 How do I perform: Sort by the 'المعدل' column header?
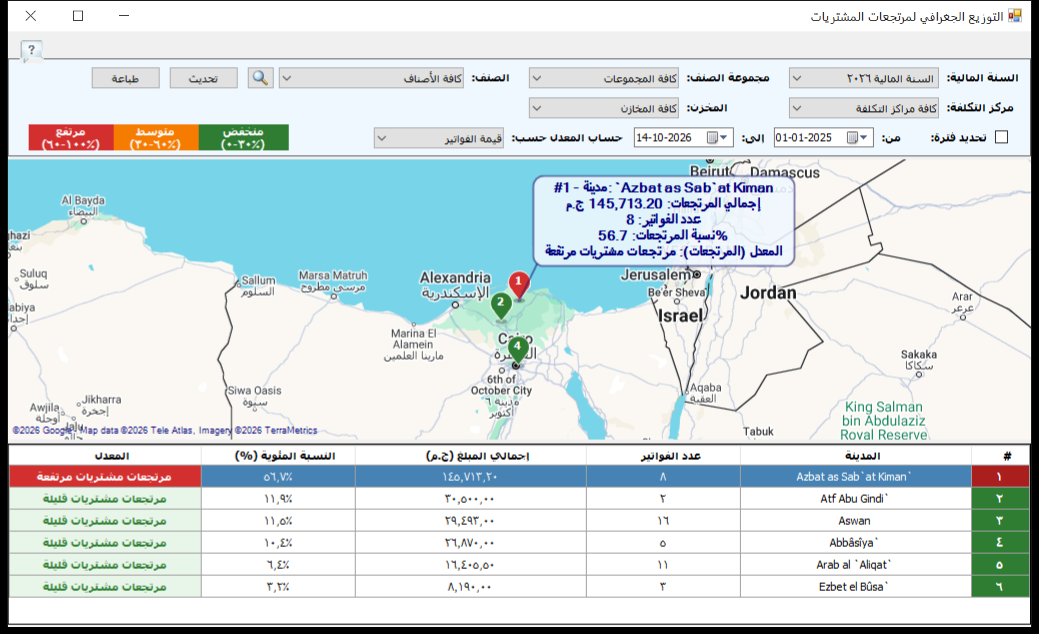(105, 456)
